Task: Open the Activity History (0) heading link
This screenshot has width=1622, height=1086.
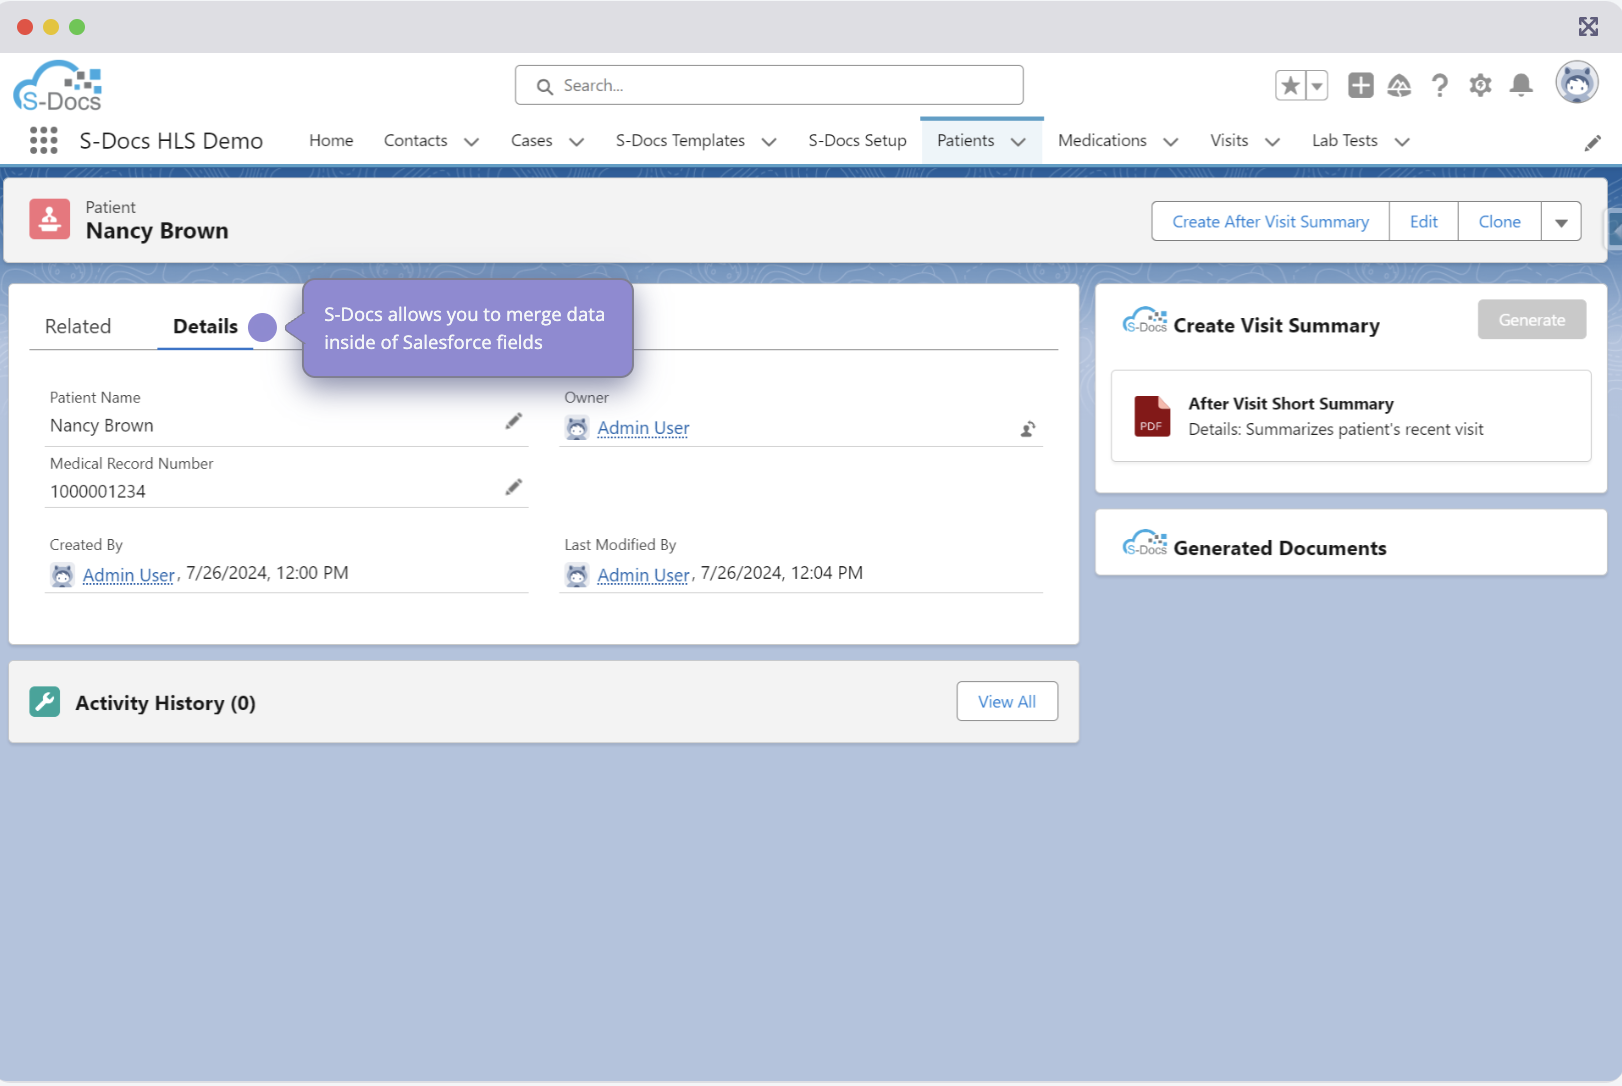Action: point(165,703)
